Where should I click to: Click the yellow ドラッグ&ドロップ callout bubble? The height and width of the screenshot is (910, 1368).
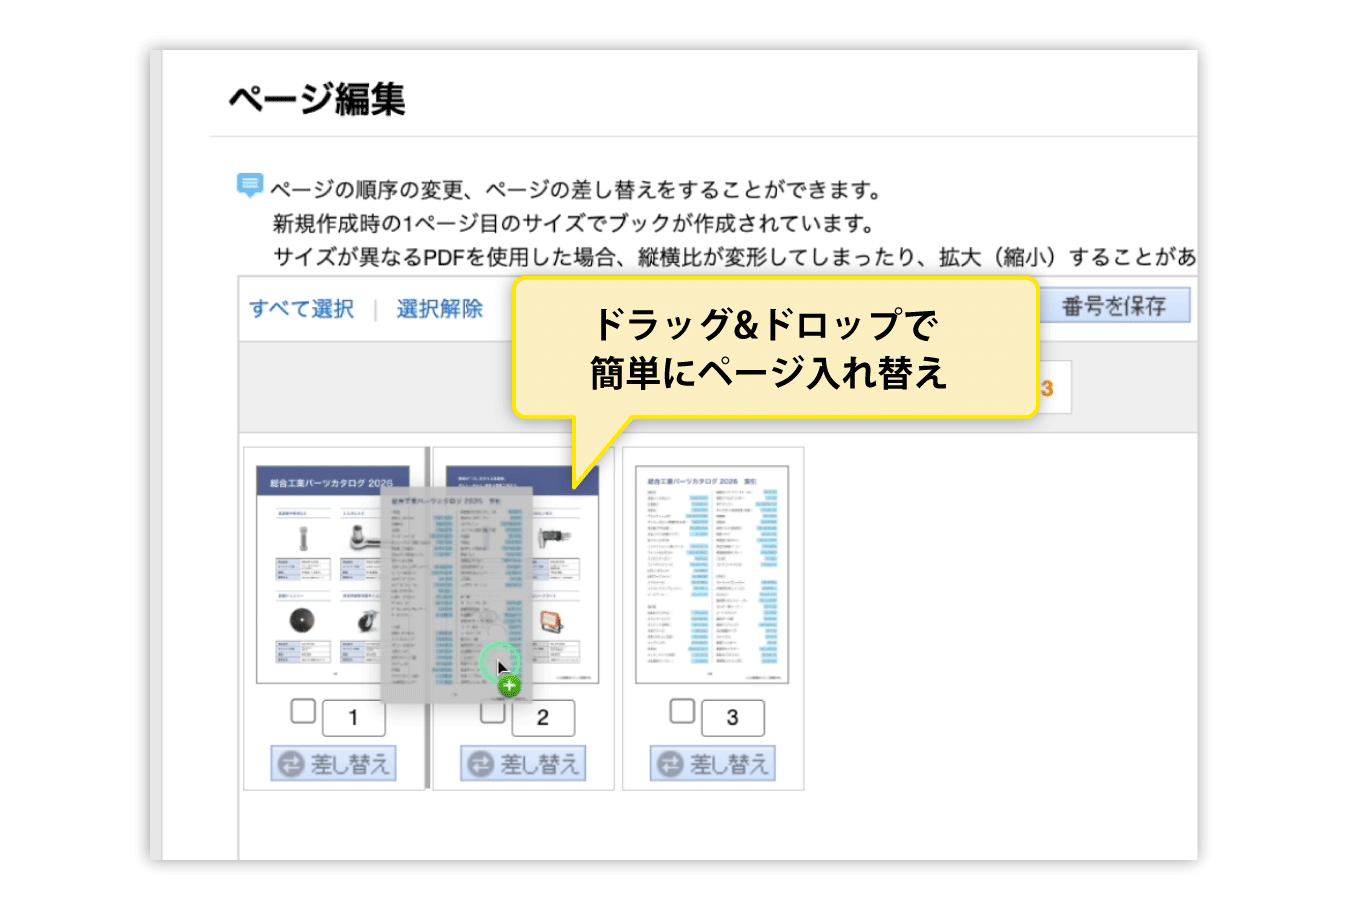(775, 348)
